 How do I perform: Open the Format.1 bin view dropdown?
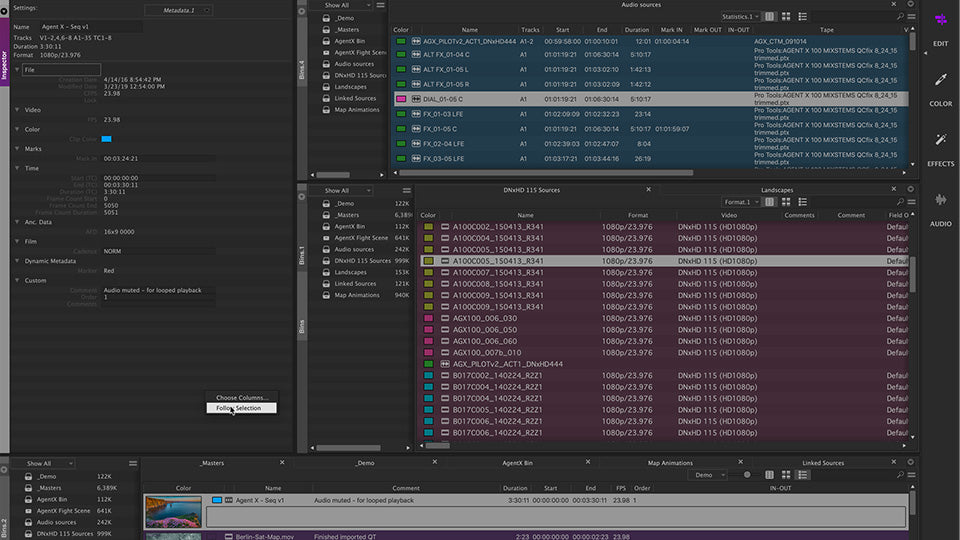[740, 201]
